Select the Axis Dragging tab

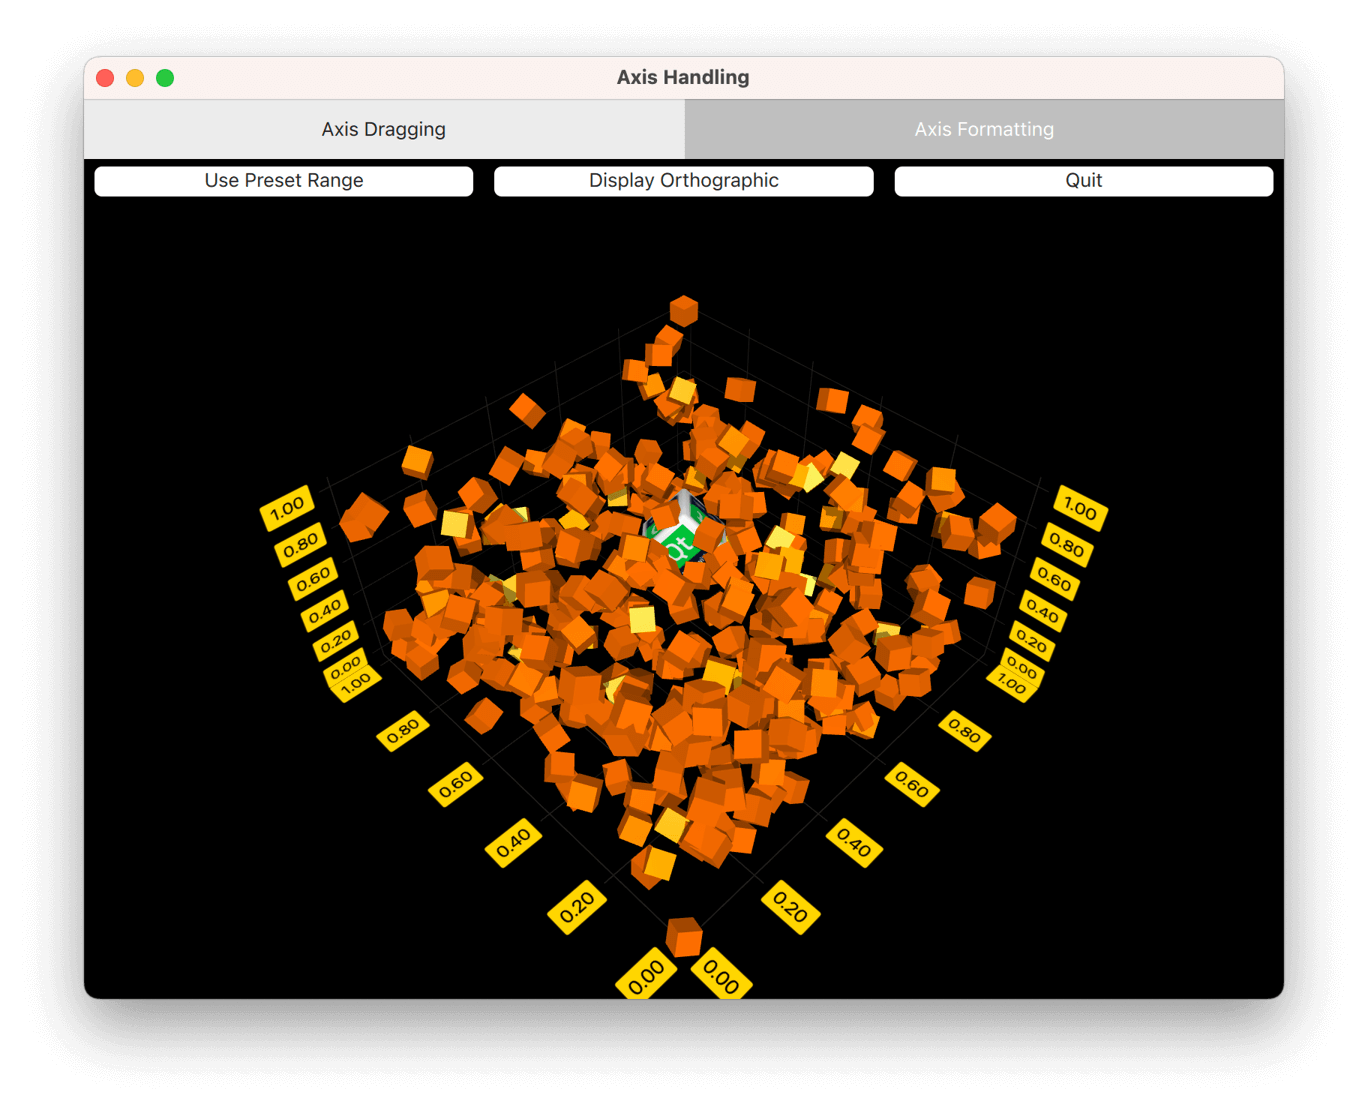[384, 129]
